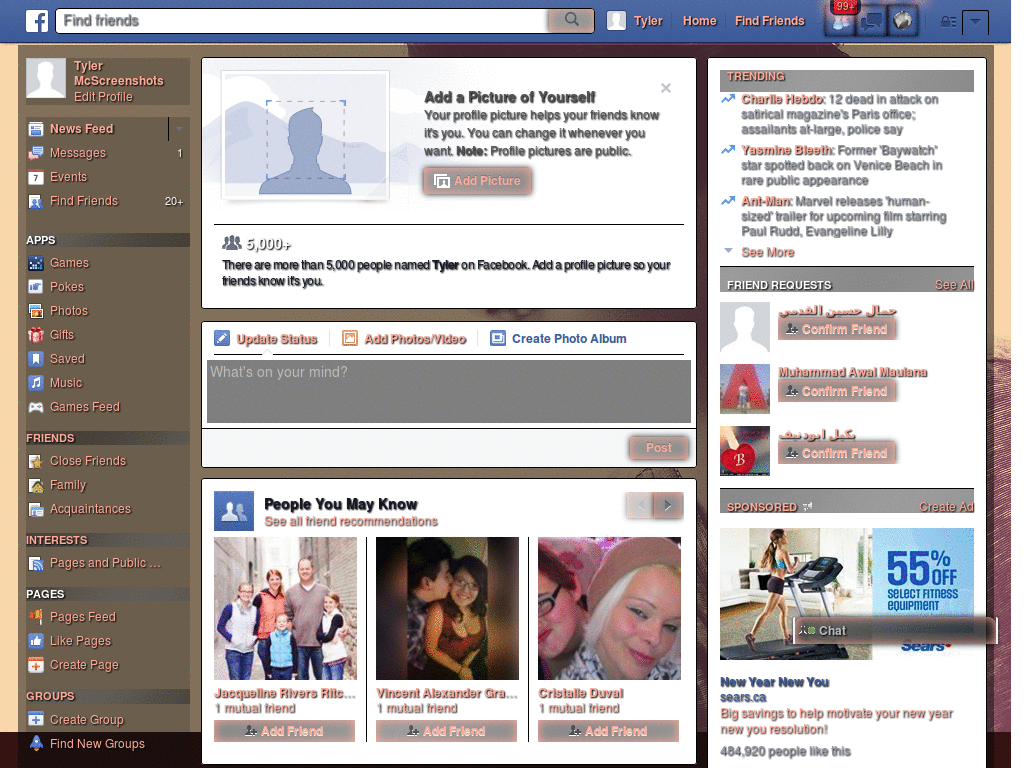Click the Create Group plus icon
Viewport: 1024px width, 768px height.
click(x=36, y=719)
